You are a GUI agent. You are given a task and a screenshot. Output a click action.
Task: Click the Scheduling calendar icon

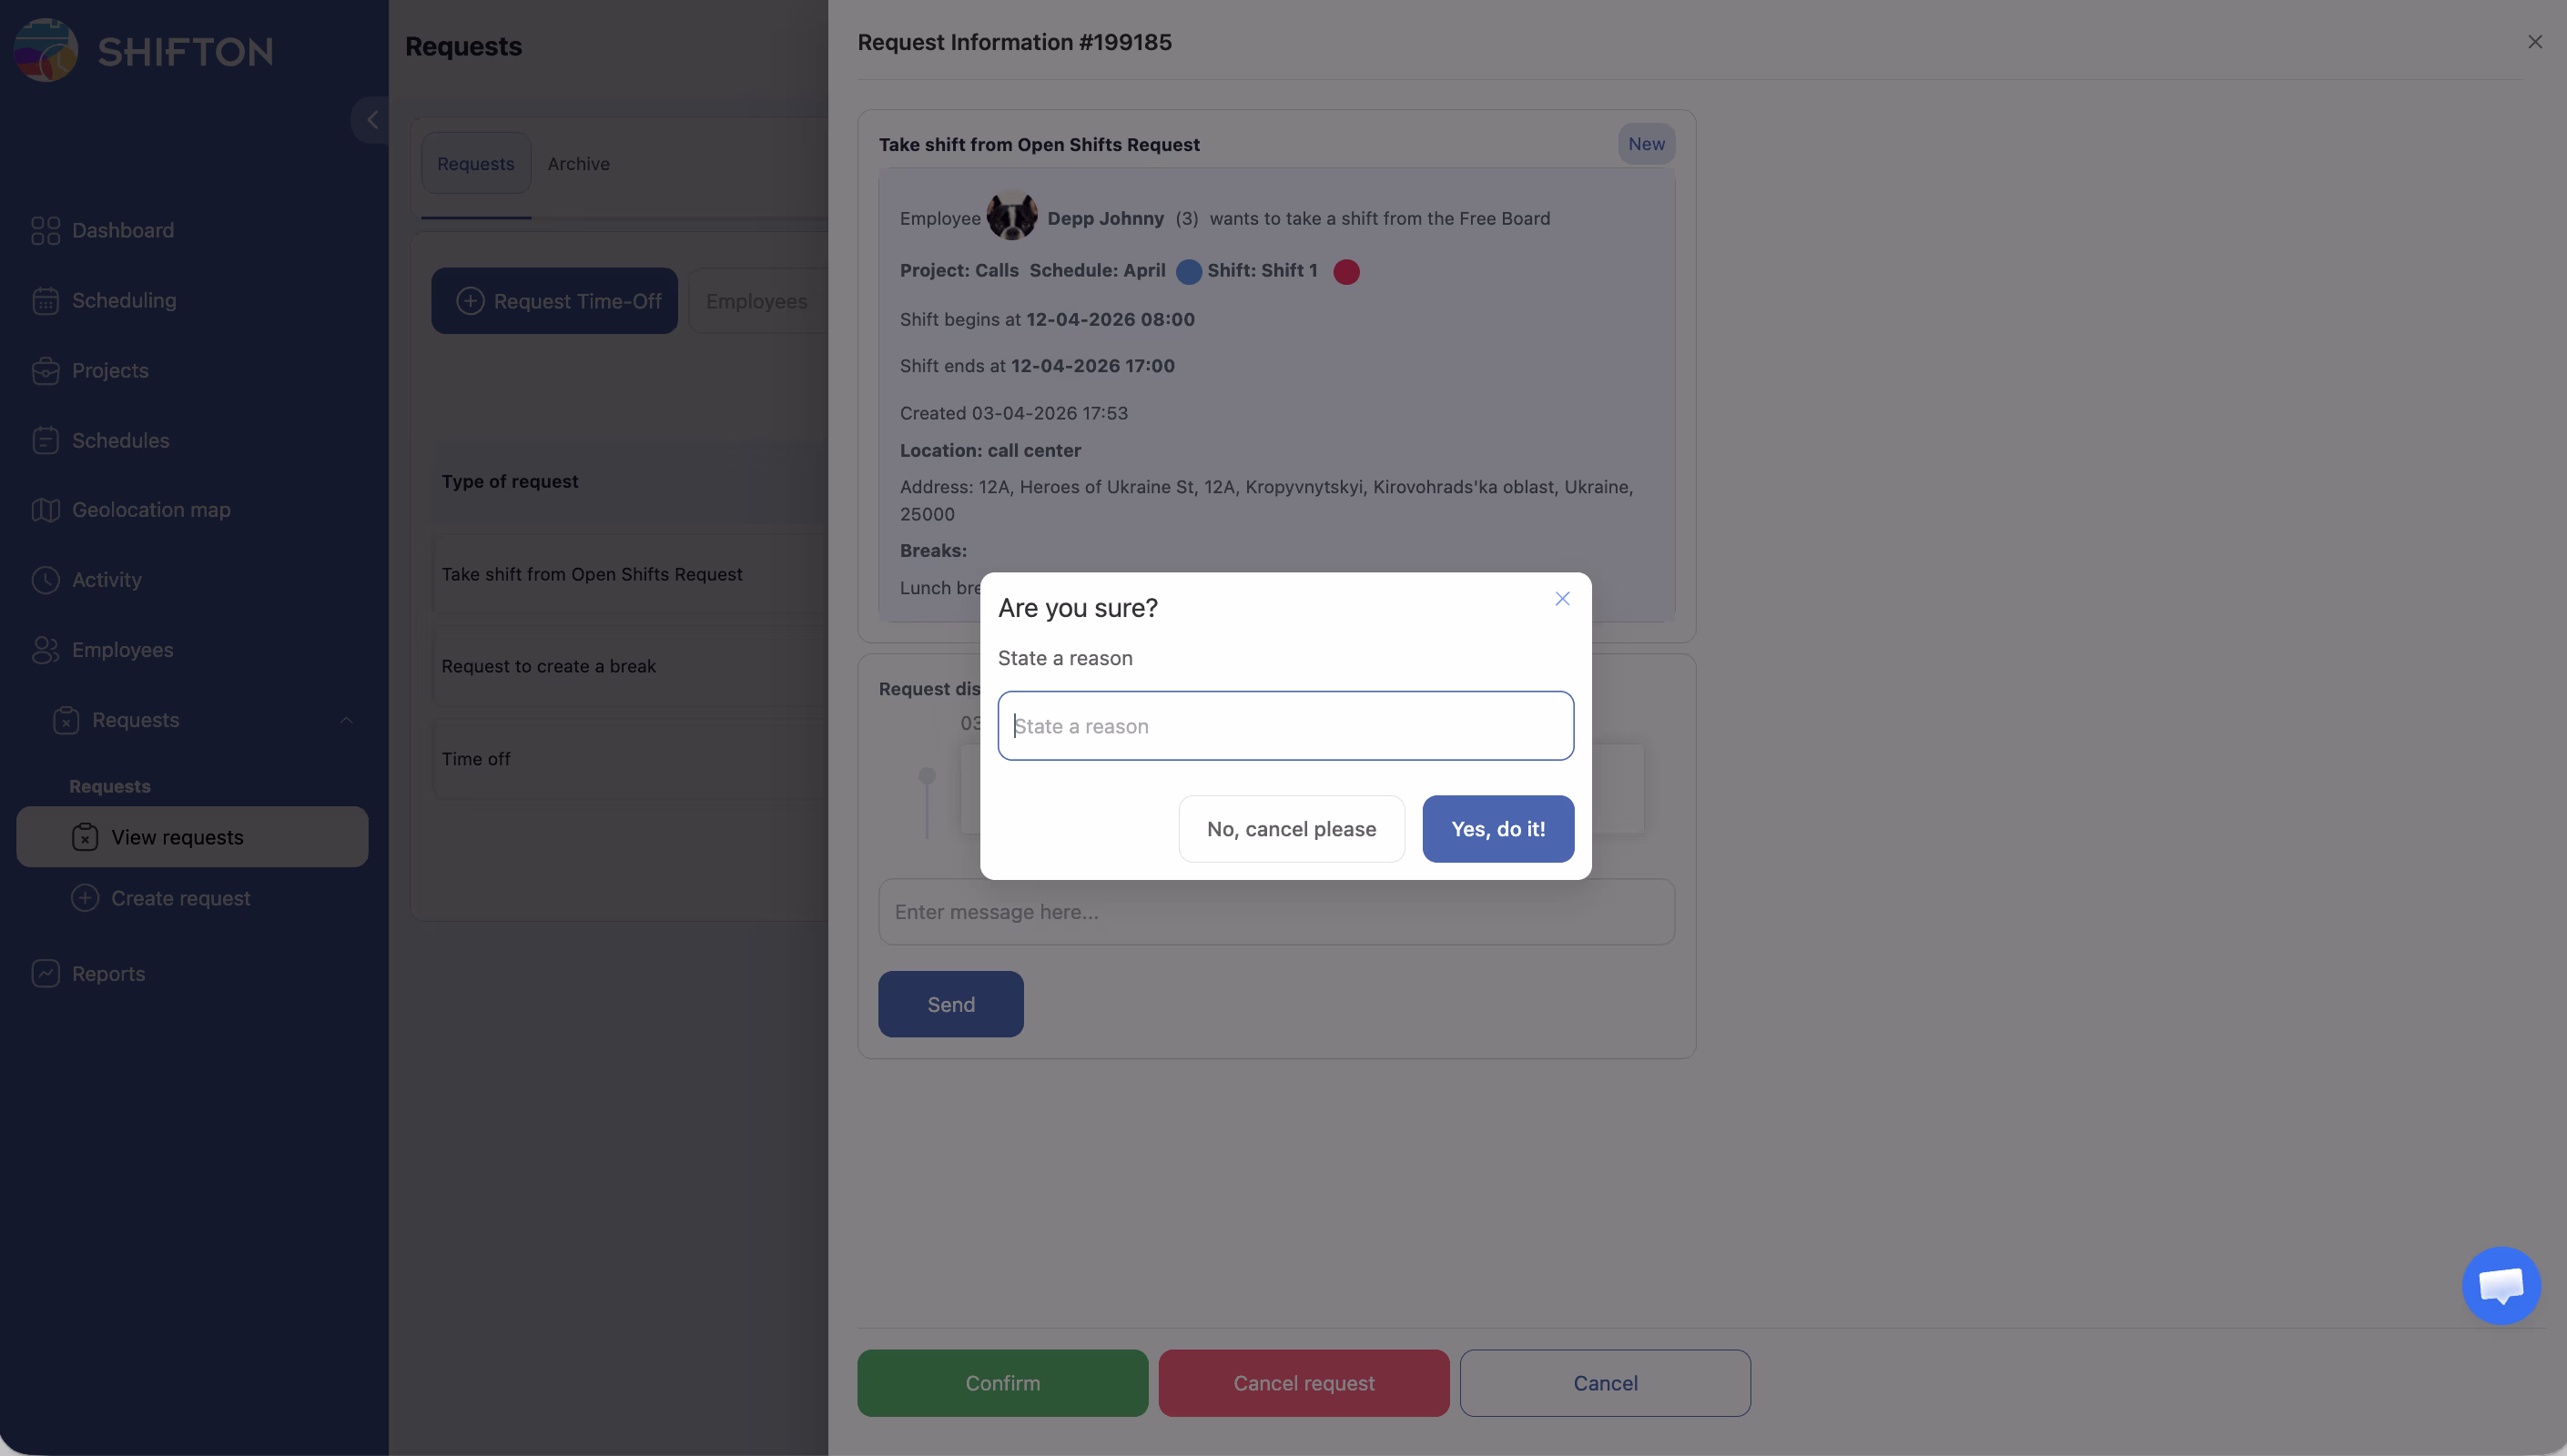45,301
